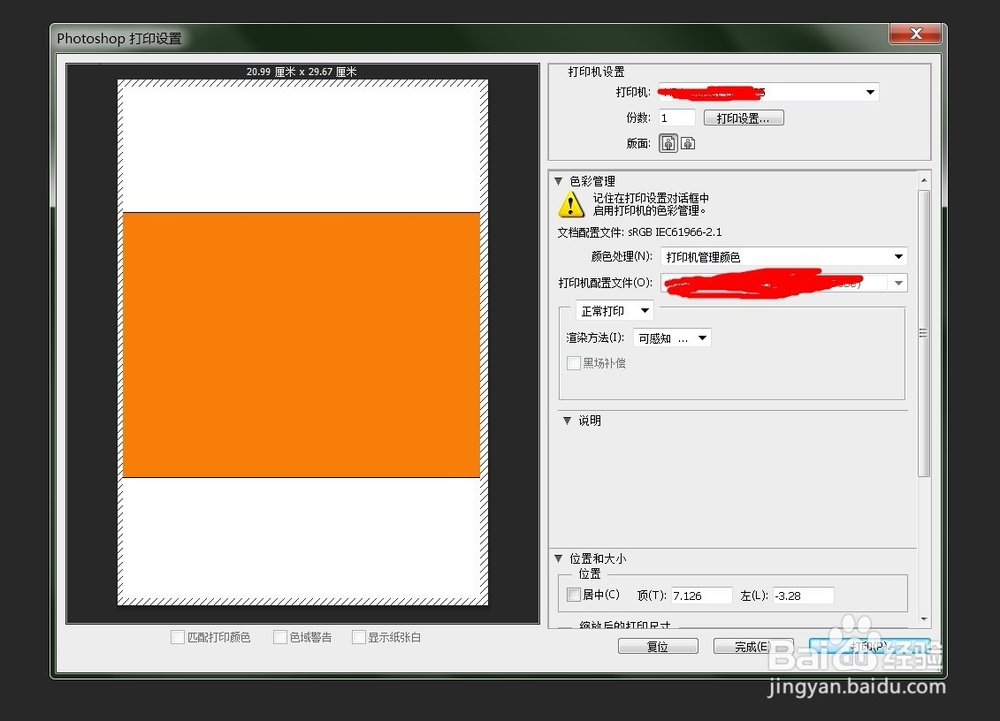Image resolution: width=1000 pixels, height=721 pixels.
Task: Open the 渲染方法(I) dropdown
Action: tap(672, 338)
